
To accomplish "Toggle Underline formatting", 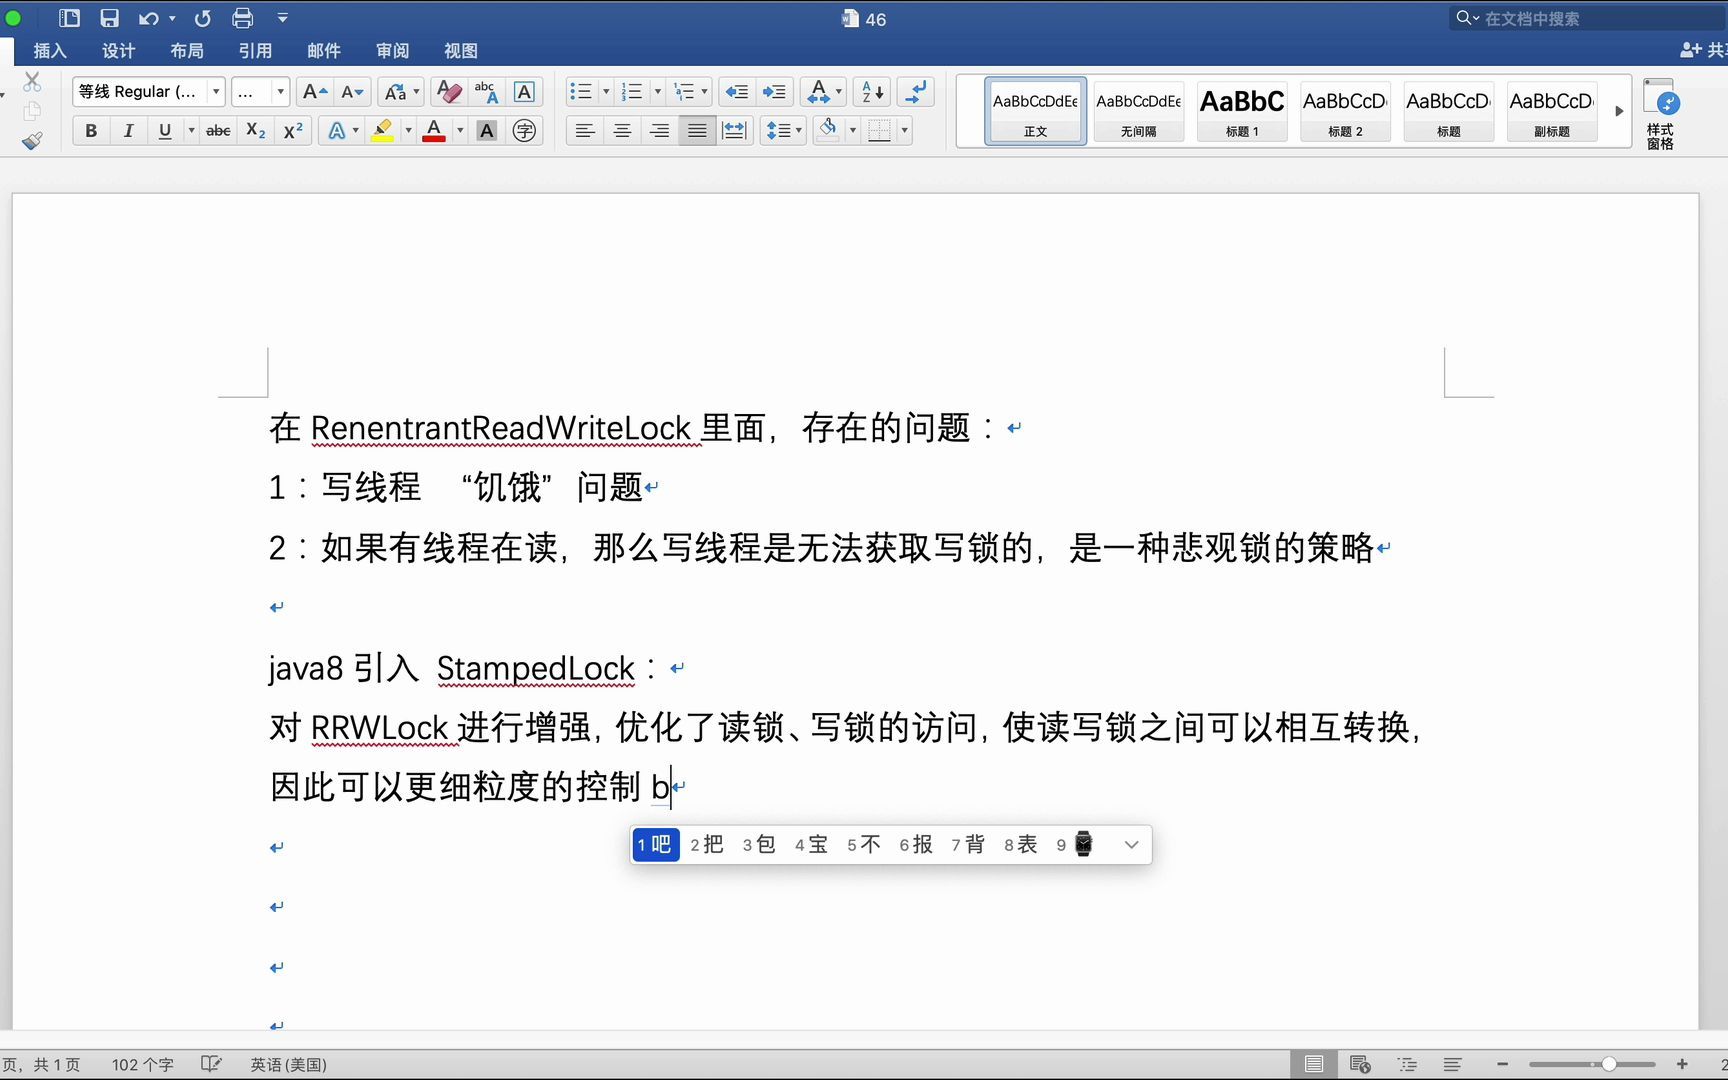I will (165, 131).
